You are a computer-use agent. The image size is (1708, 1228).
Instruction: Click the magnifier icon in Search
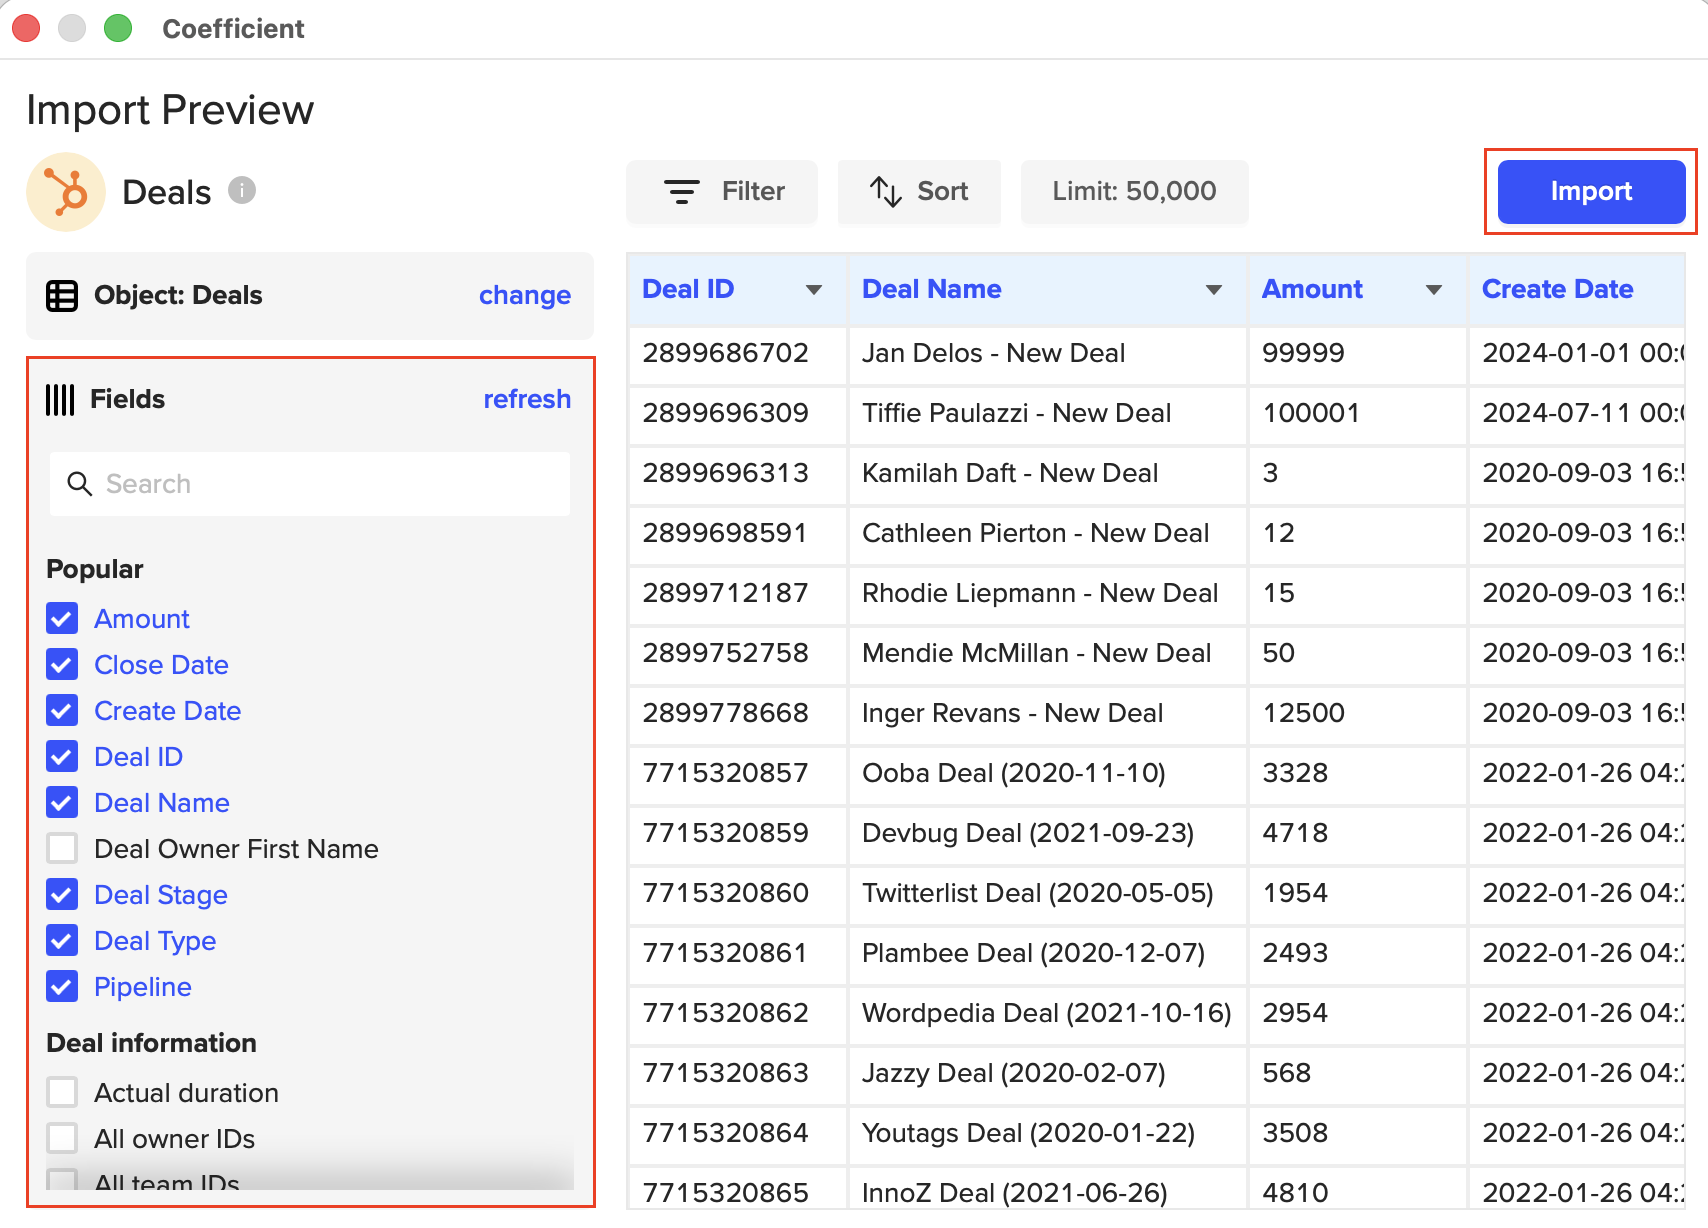[79, 484]
